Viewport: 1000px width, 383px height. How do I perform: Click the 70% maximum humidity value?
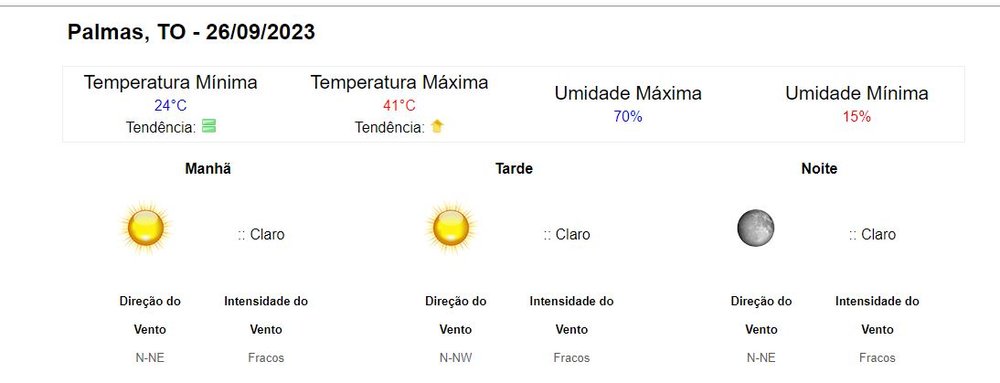628,117
